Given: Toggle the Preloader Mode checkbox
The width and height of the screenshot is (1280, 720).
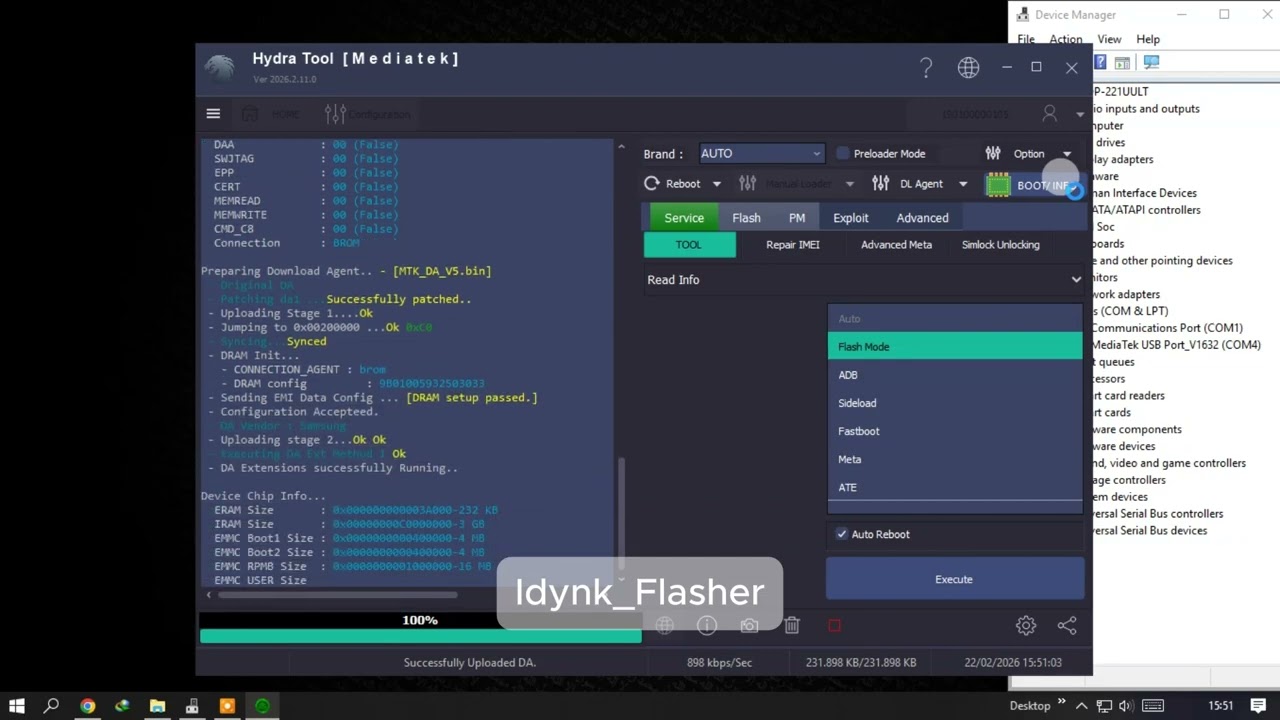Looking at the screenshot, I should (x=843, y=154).
